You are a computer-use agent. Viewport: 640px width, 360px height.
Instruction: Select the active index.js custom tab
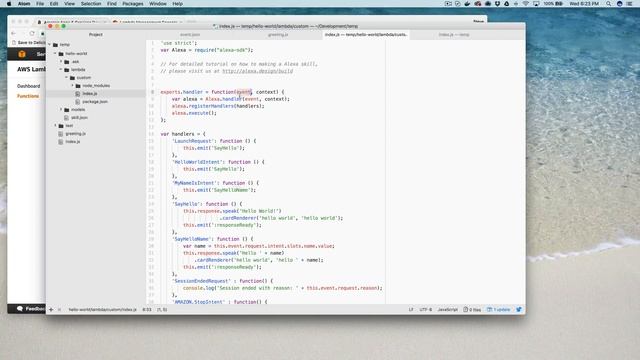click(366, 35)
